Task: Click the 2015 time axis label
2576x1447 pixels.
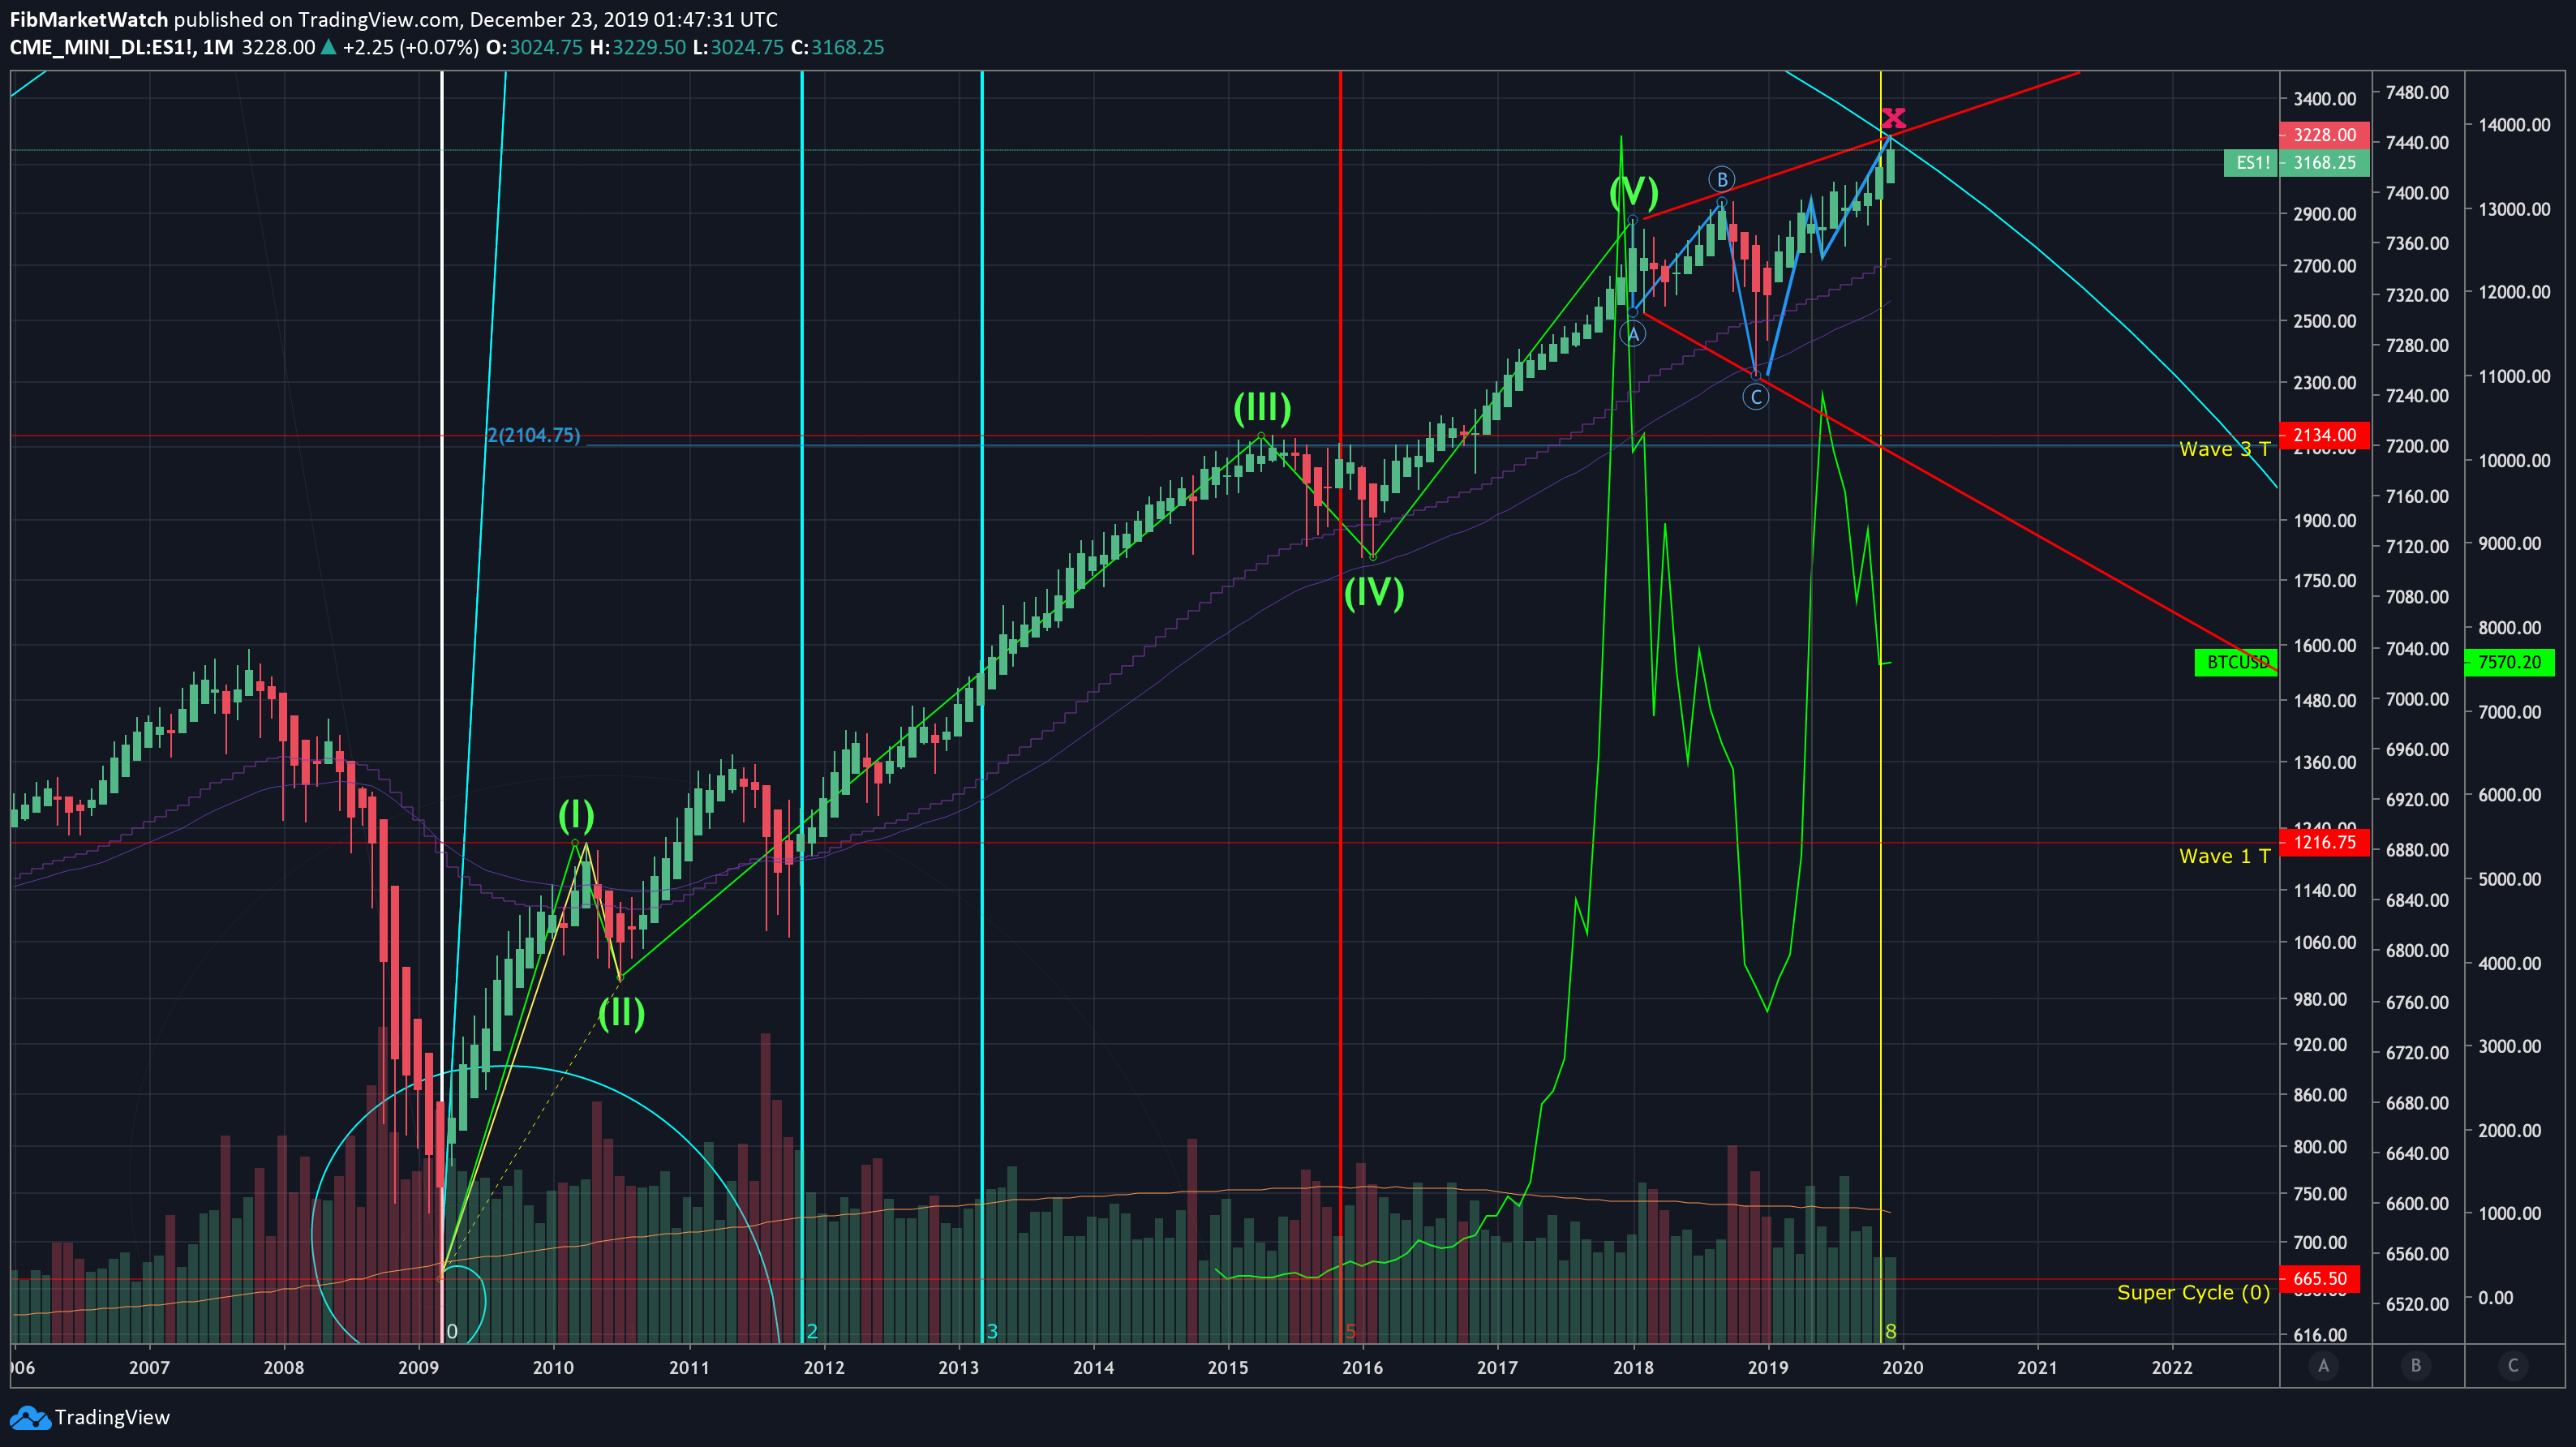Action: coord(1227,1367)
